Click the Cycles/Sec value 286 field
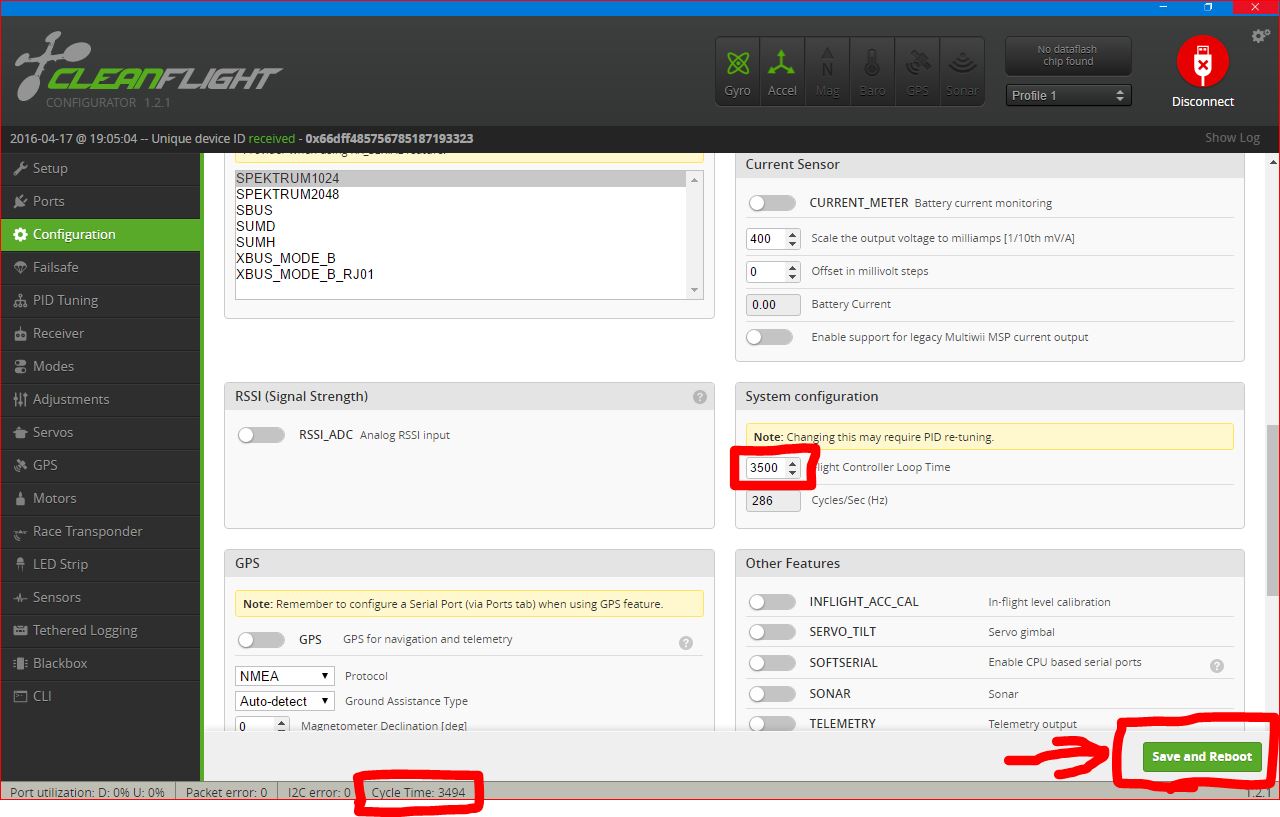The image size is (1280, 817). click(774, 500)
